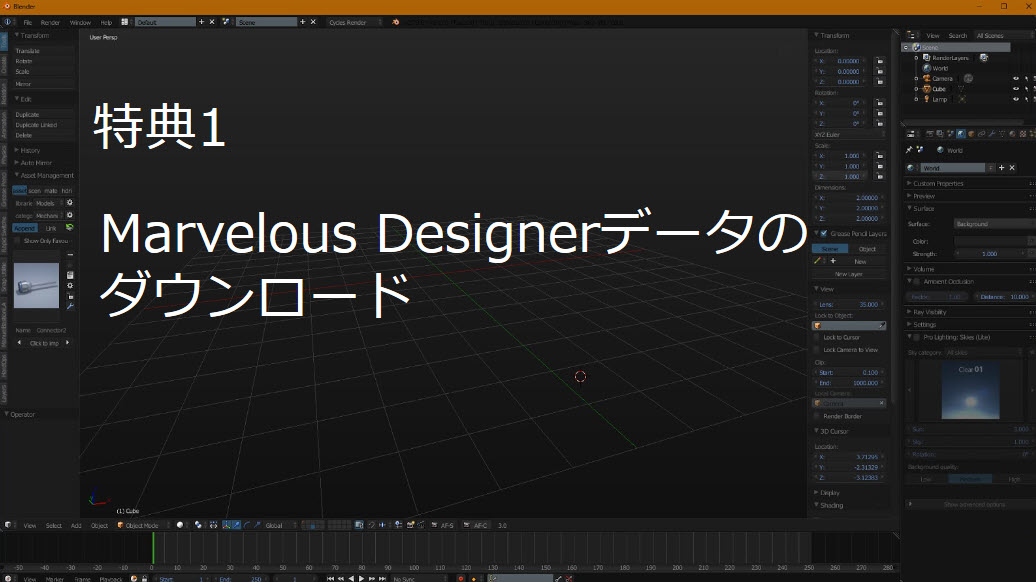
Task: Jump to the timeline end frame
Action: tap(383, 579)
